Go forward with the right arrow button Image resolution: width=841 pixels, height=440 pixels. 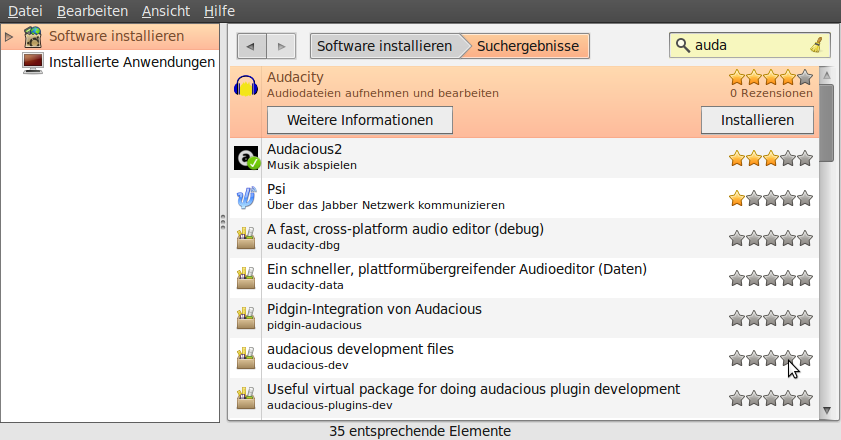pos(282,46)
